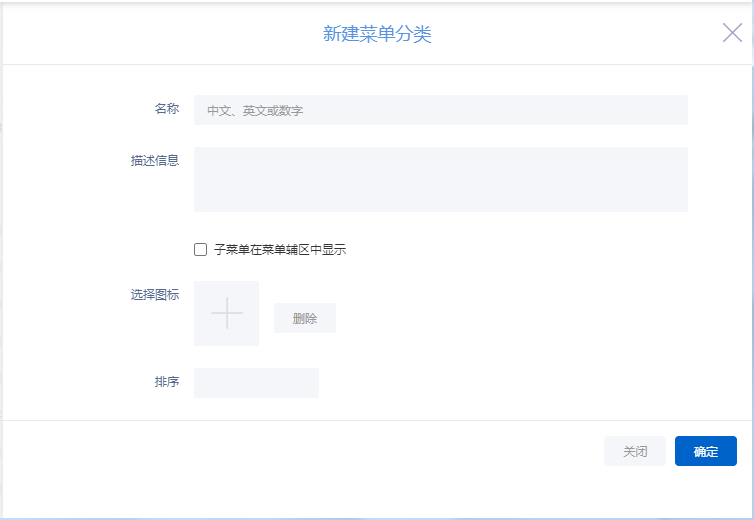Enable 子菜单在菜单辅区中显示 checkbox
The width and height of the screenshot is (754, 520).
pos(201,250)
